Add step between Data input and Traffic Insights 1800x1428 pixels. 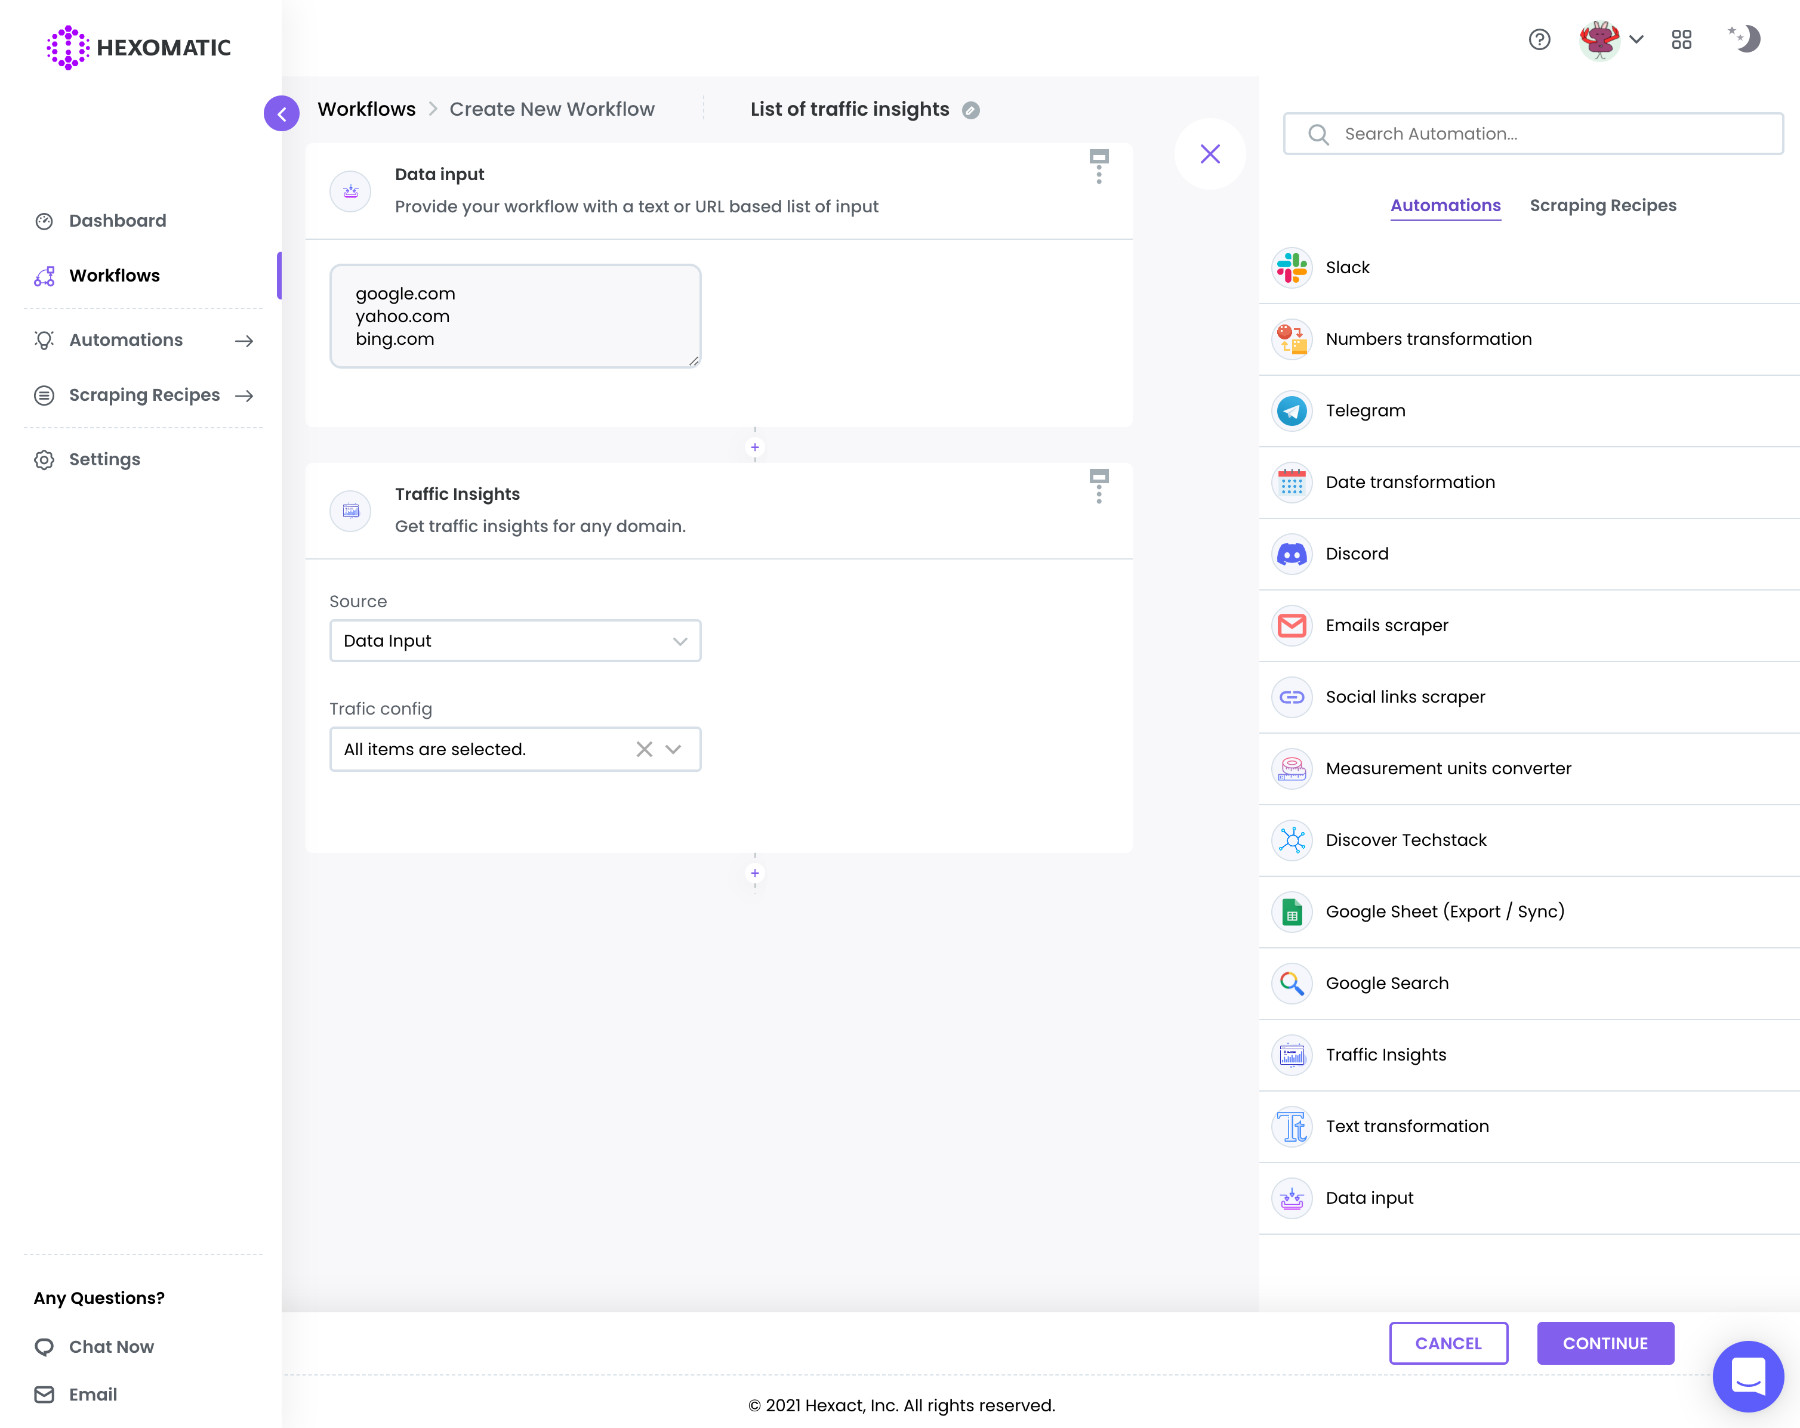click(755, 447)
